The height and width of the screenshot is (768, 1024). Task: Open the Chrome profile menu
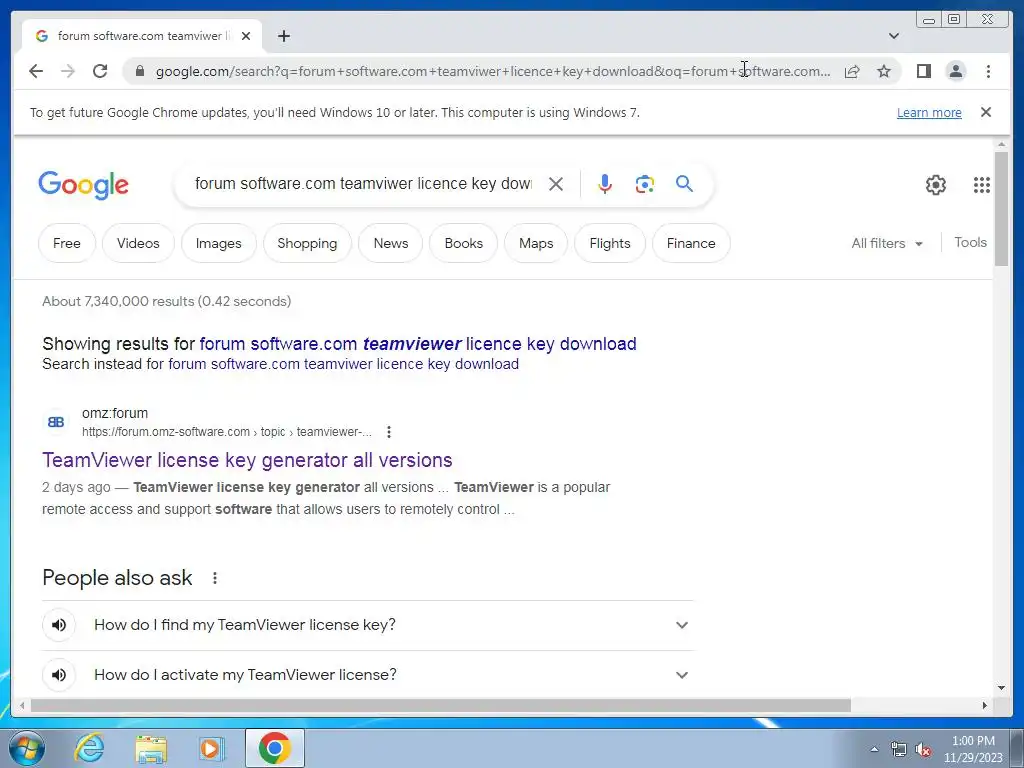point(955,71)
